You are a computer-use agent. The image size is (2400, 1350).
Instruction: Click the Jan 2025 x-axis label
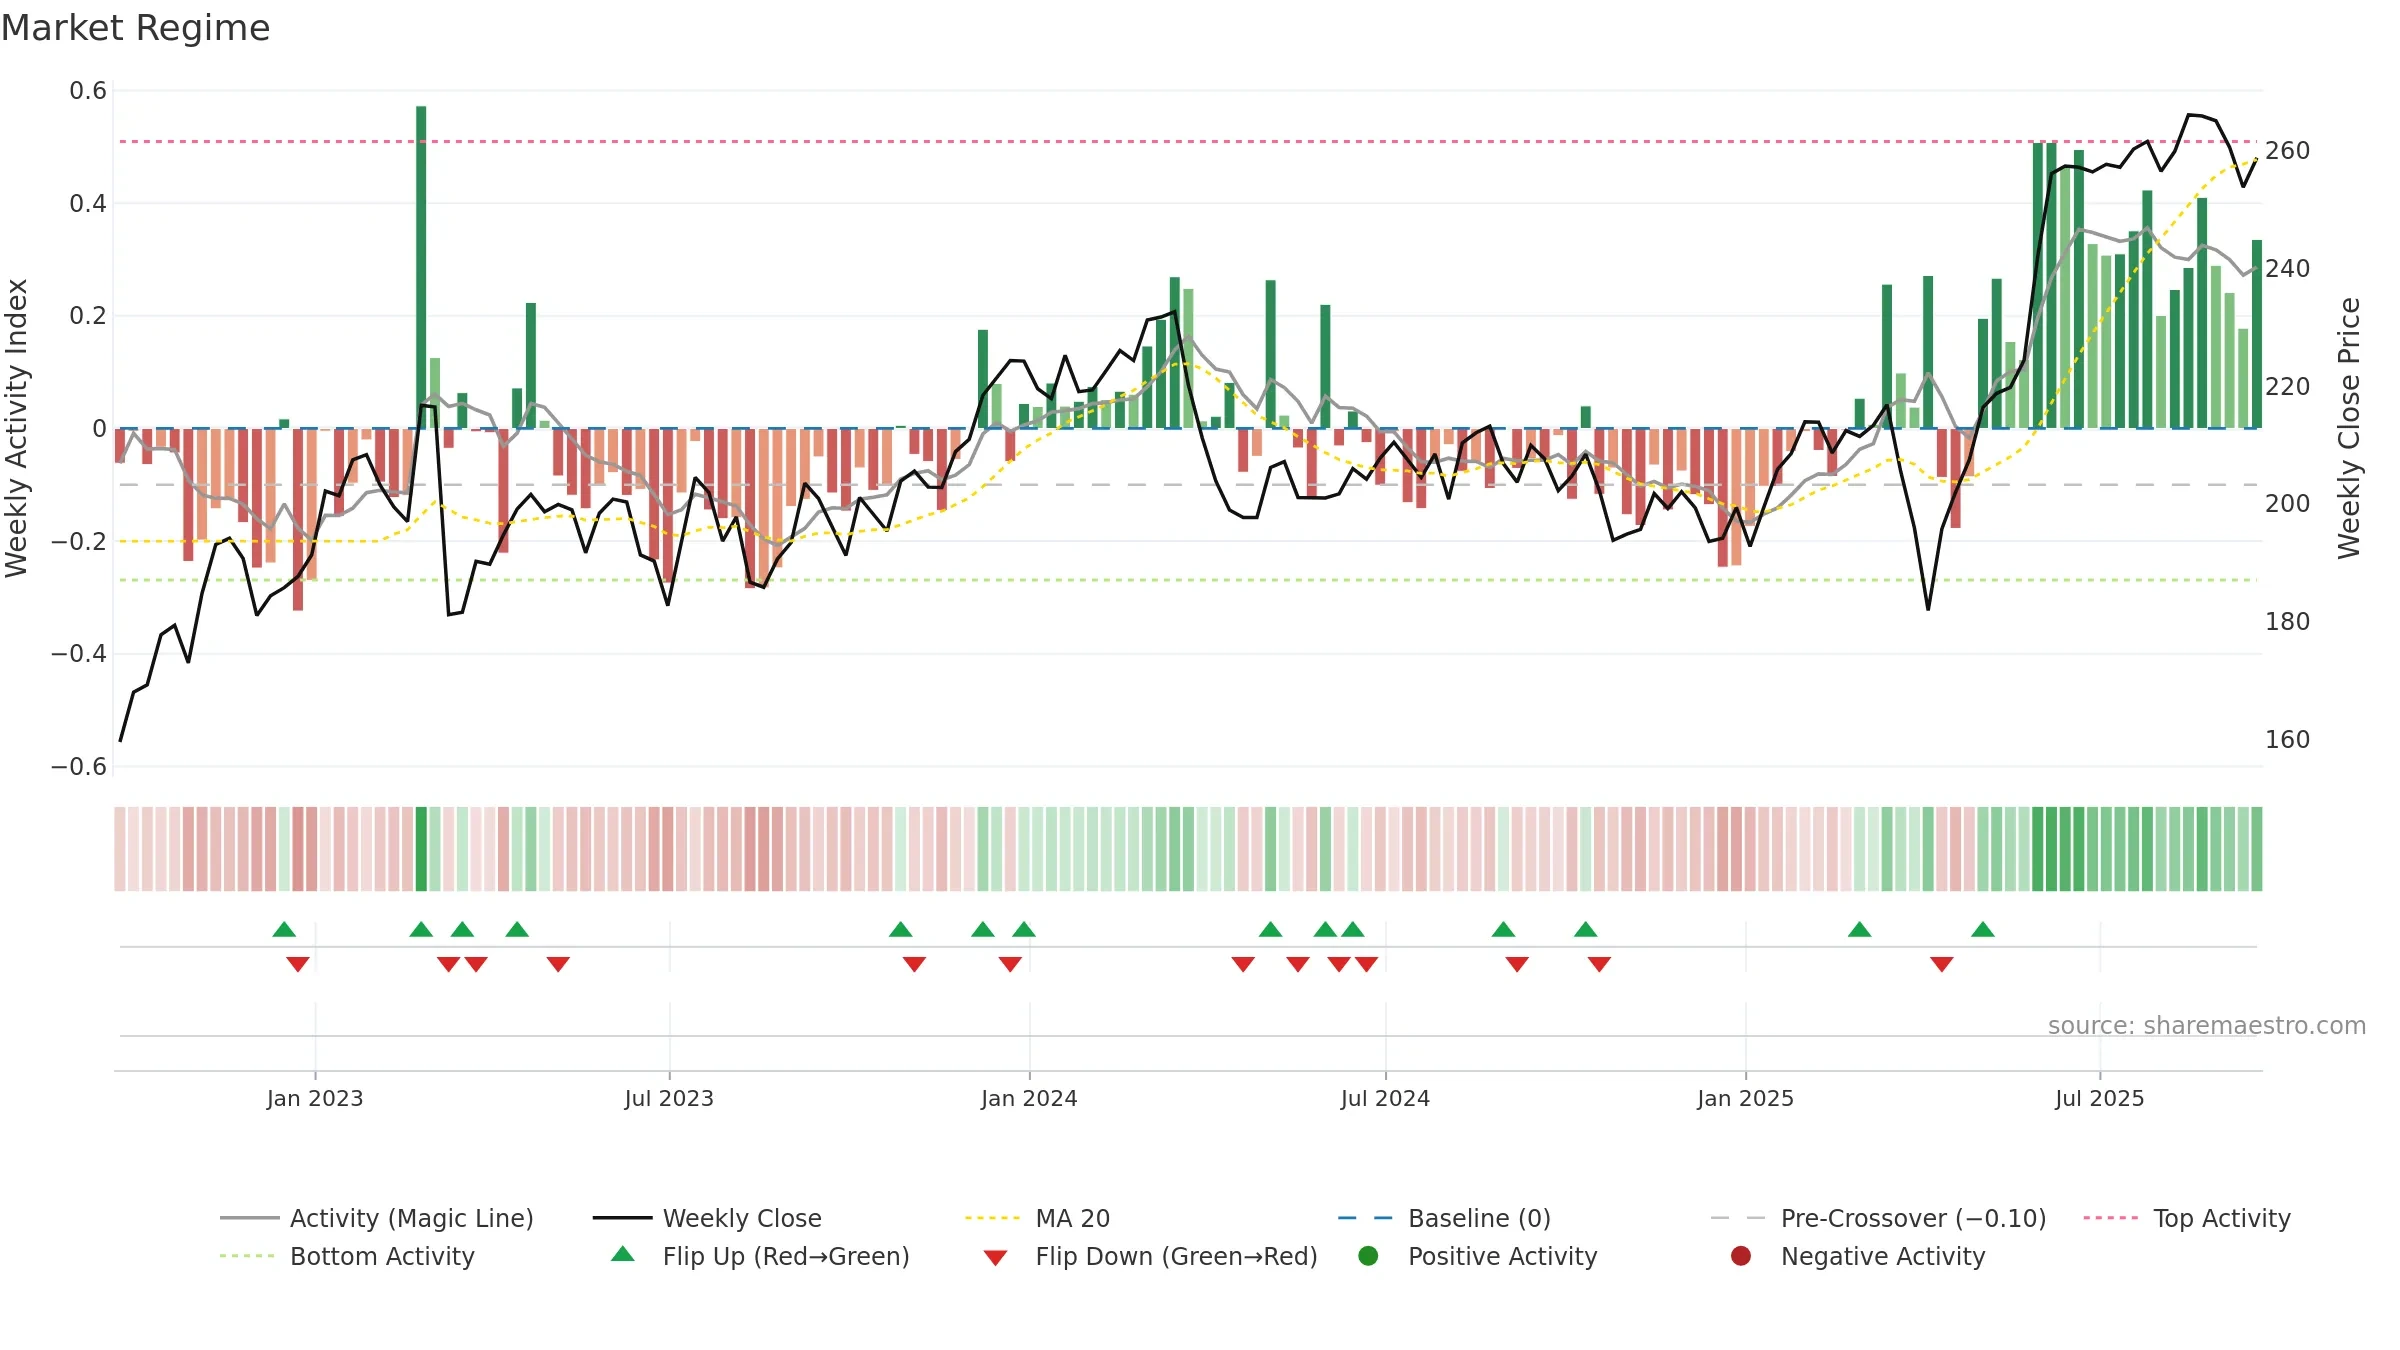click(1745, 1099)
